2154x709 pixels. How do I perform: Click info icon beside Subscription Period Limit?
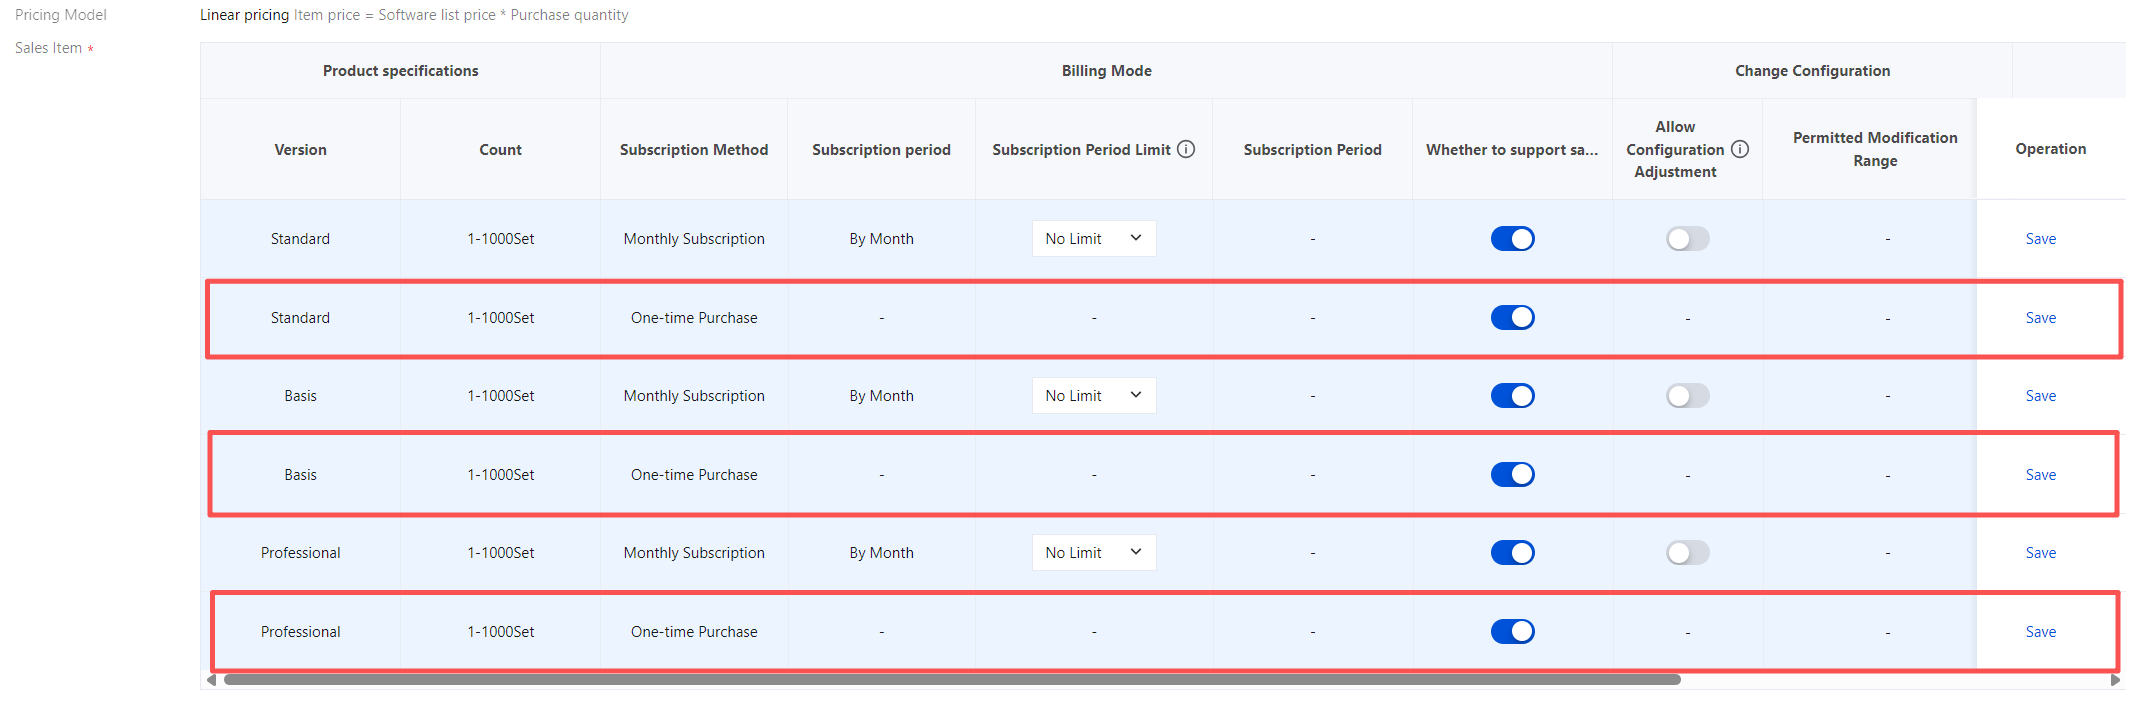pos(1186,149)
